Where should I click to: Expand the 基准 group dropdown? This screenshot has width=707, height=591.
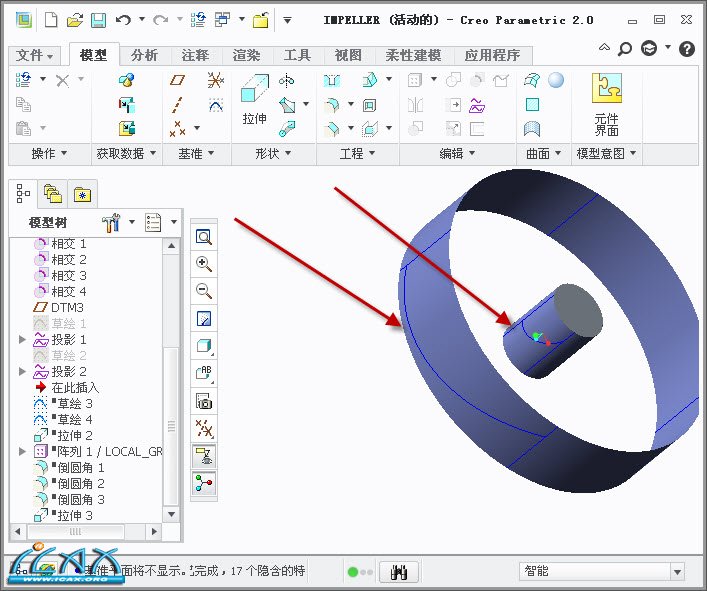pos(196,154)
